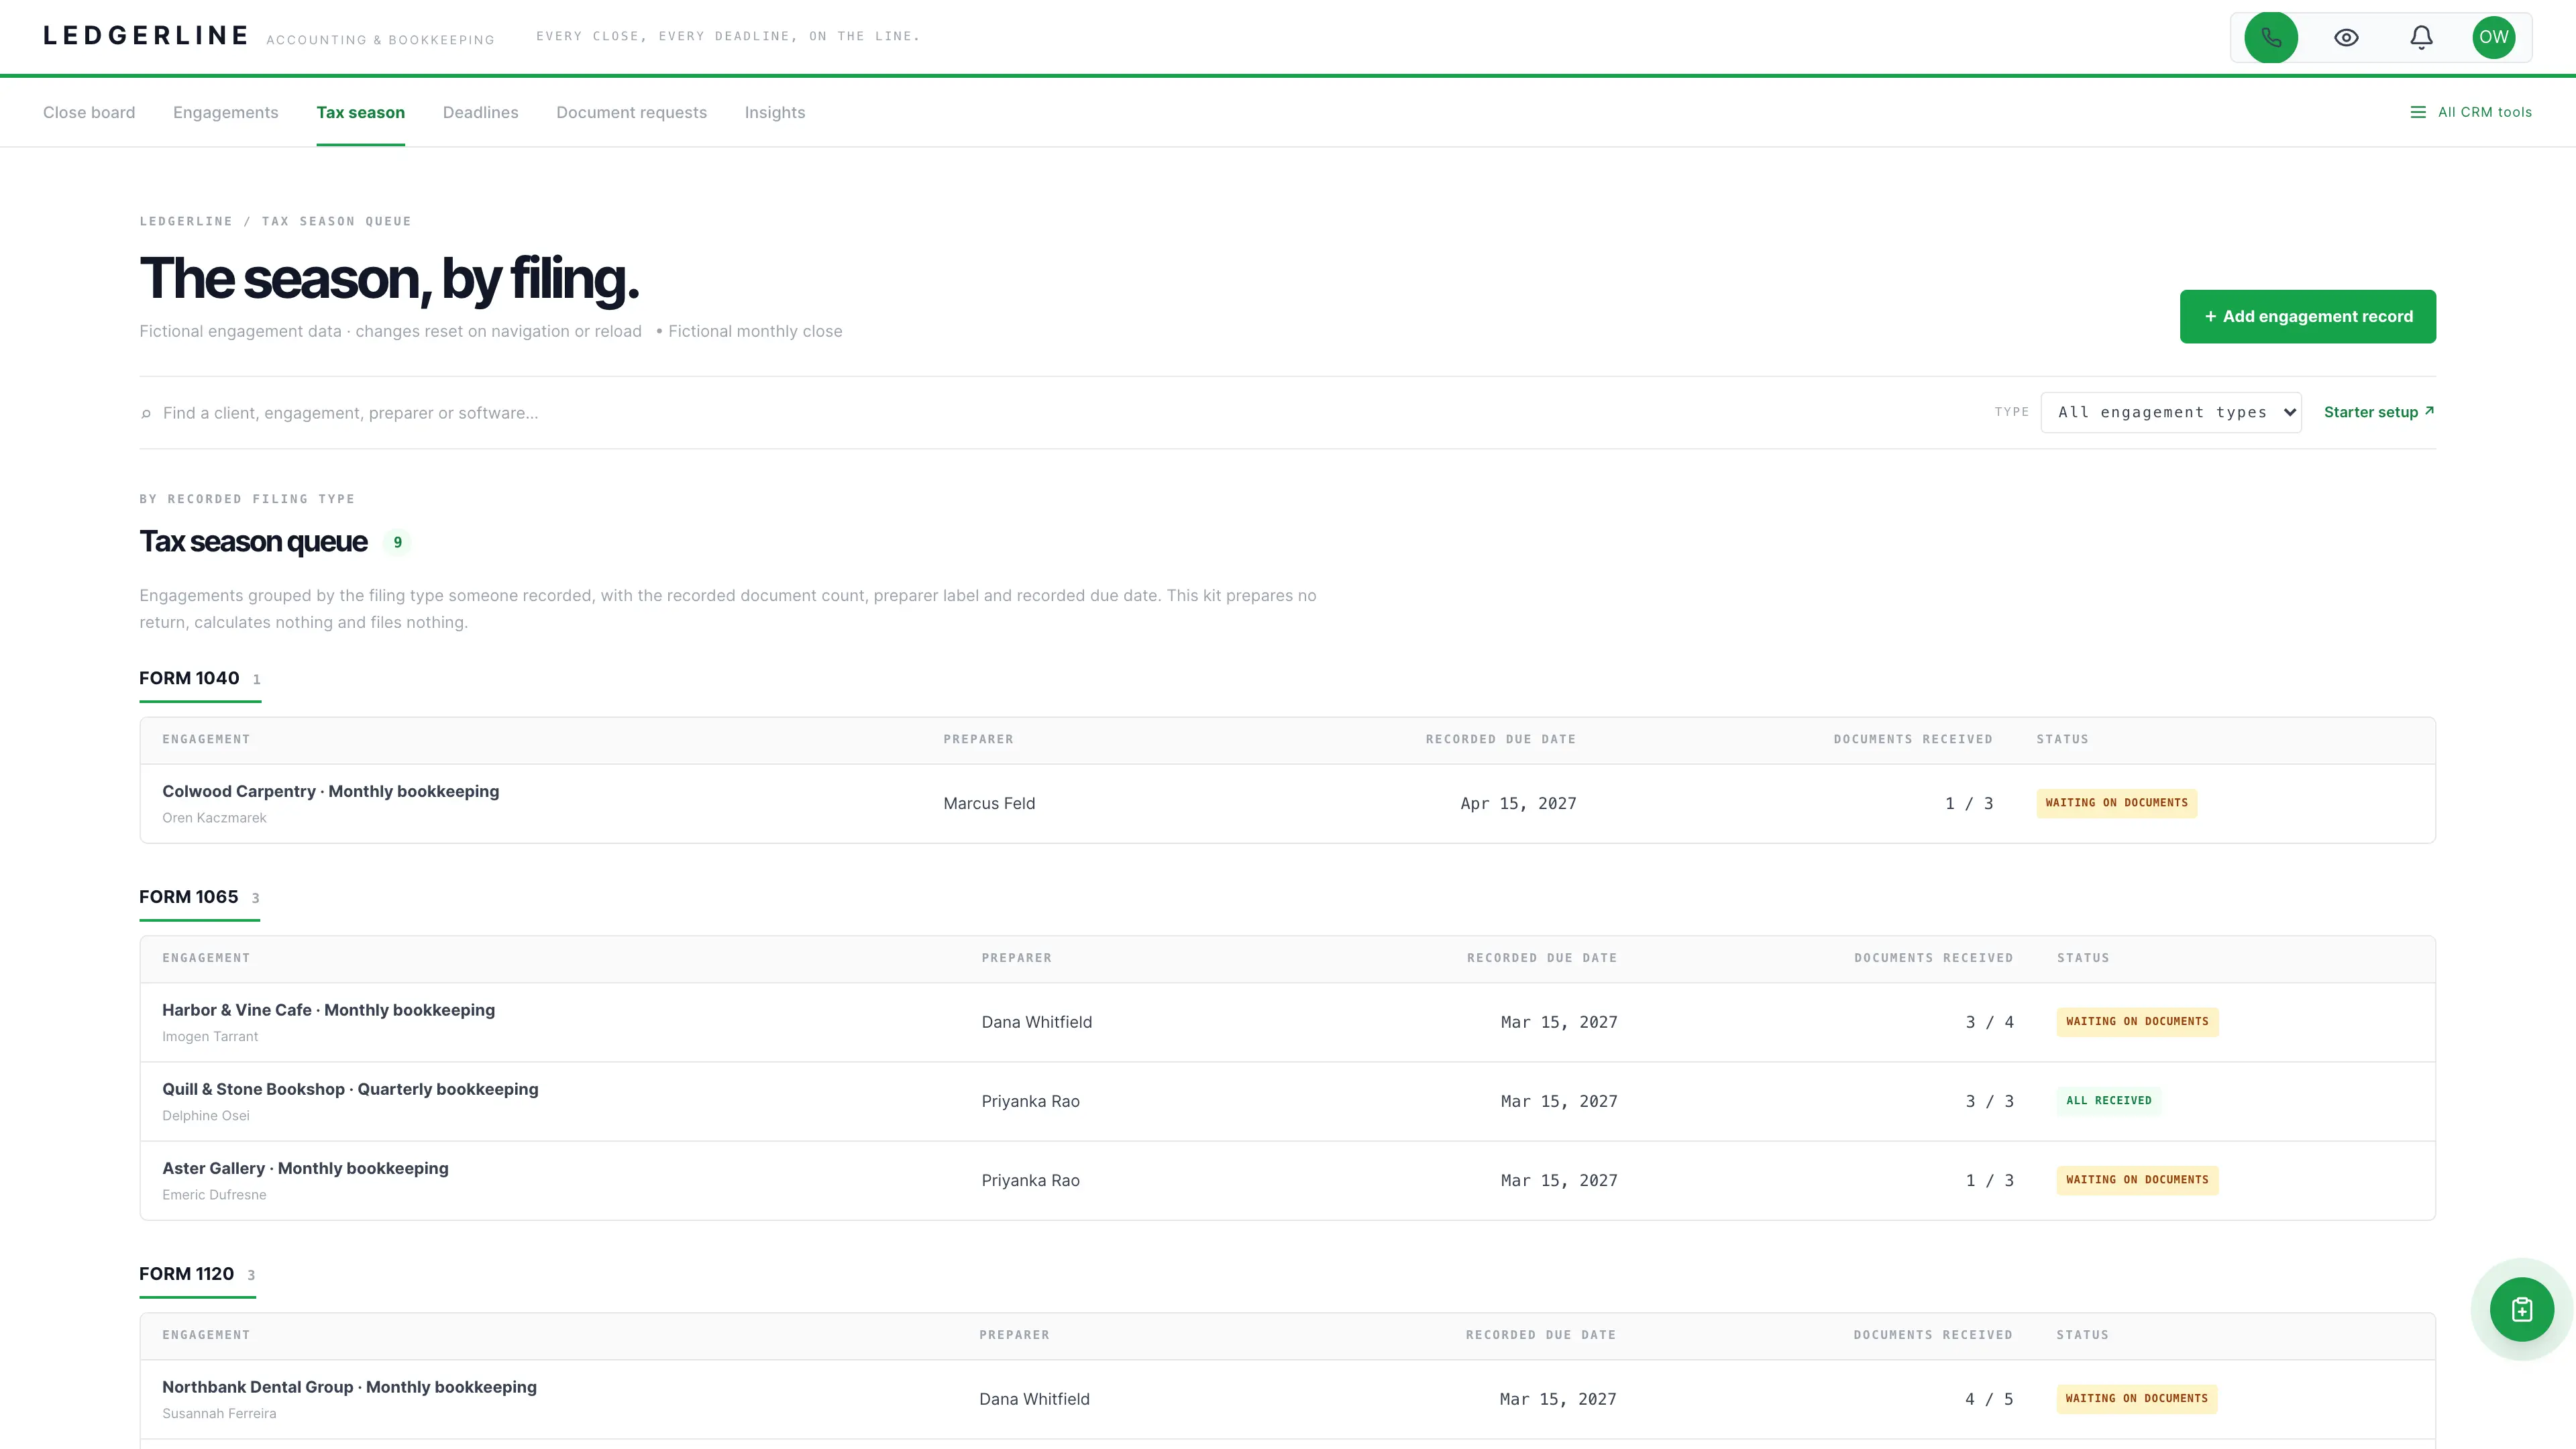Click LEDGERLINE breadcrumb link
Screen dimensions: 2576x1449
186,221
